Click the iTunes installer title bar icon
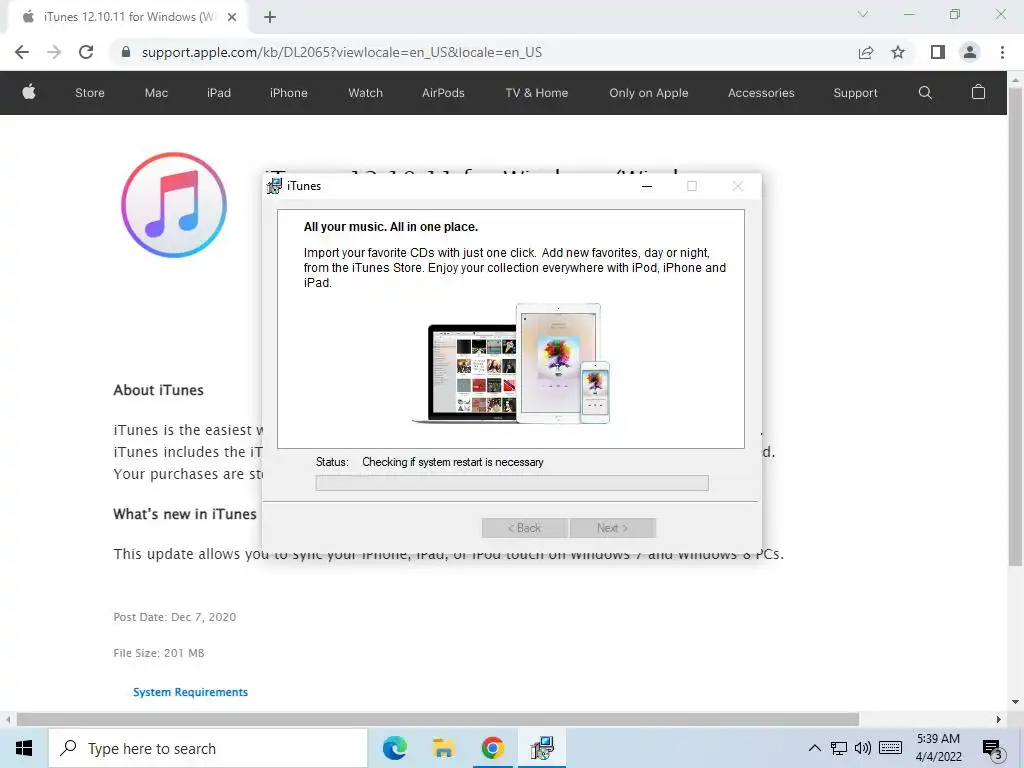The width and height of the screenshot is (1024, 768). click(274, 186)
